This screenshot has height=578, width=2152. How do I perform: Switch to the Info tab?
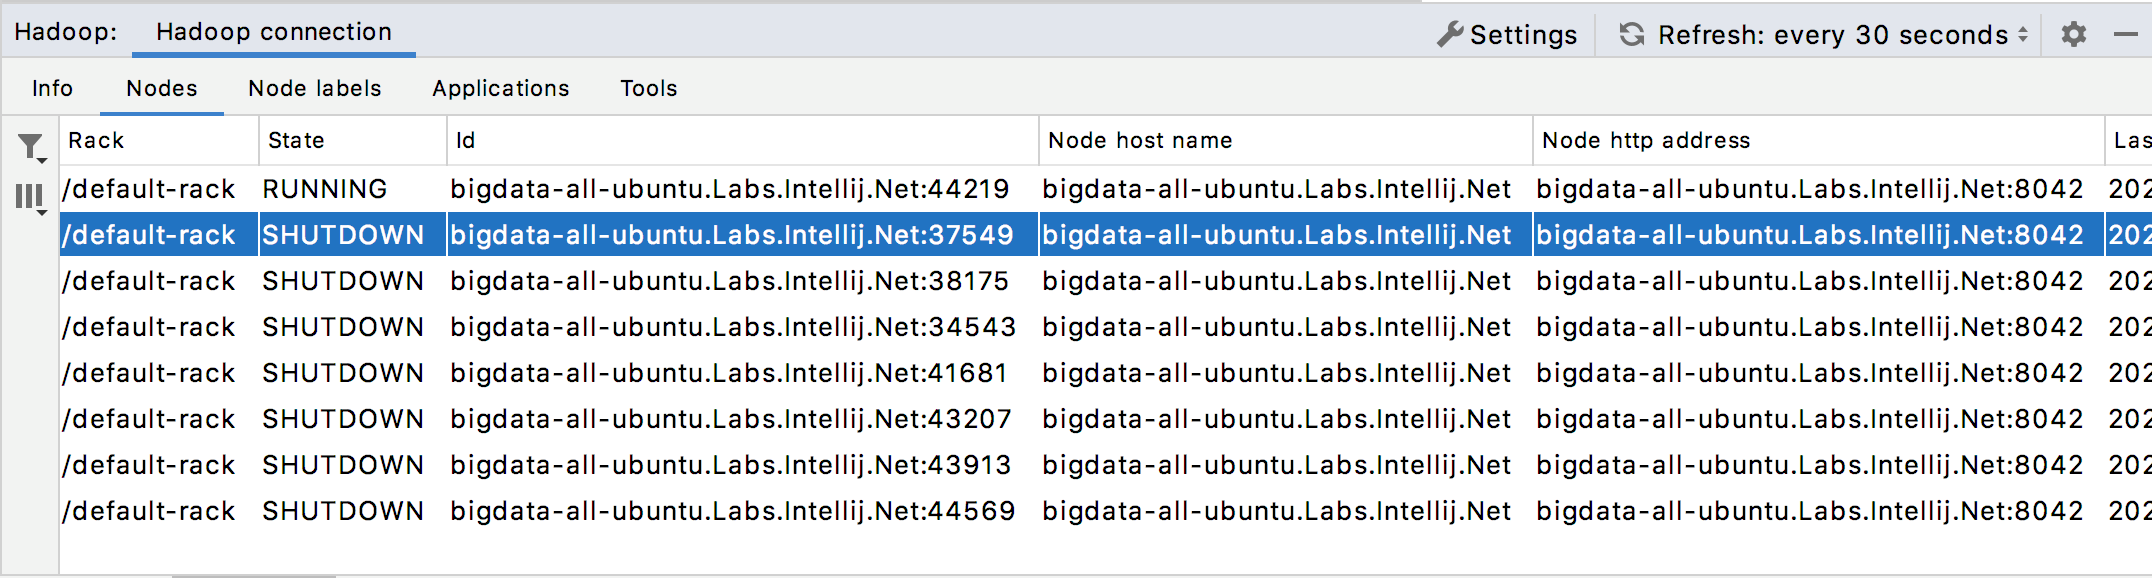pyautogui.click(x=52, y=88)
